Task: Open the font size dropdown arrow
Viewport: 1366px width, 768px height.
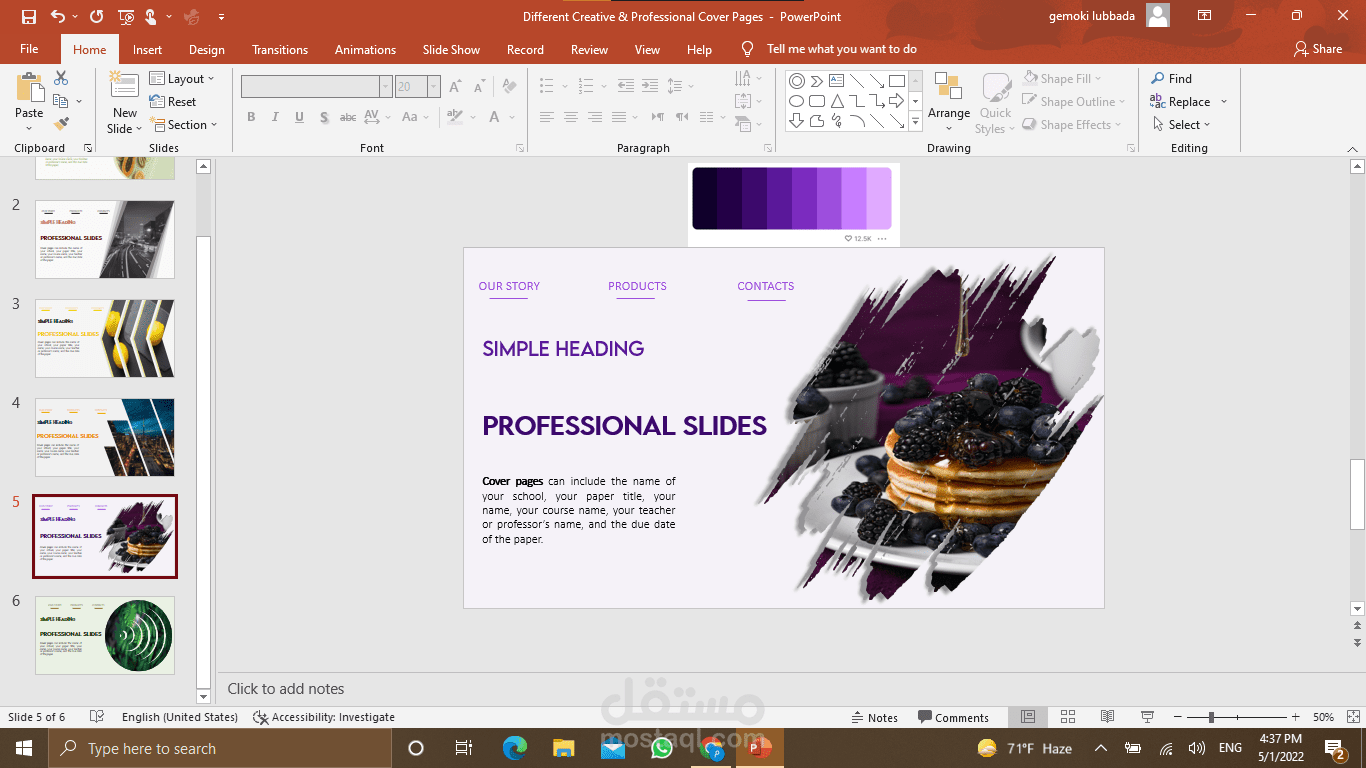Action: pyautogui.click(x=434, y=87)
